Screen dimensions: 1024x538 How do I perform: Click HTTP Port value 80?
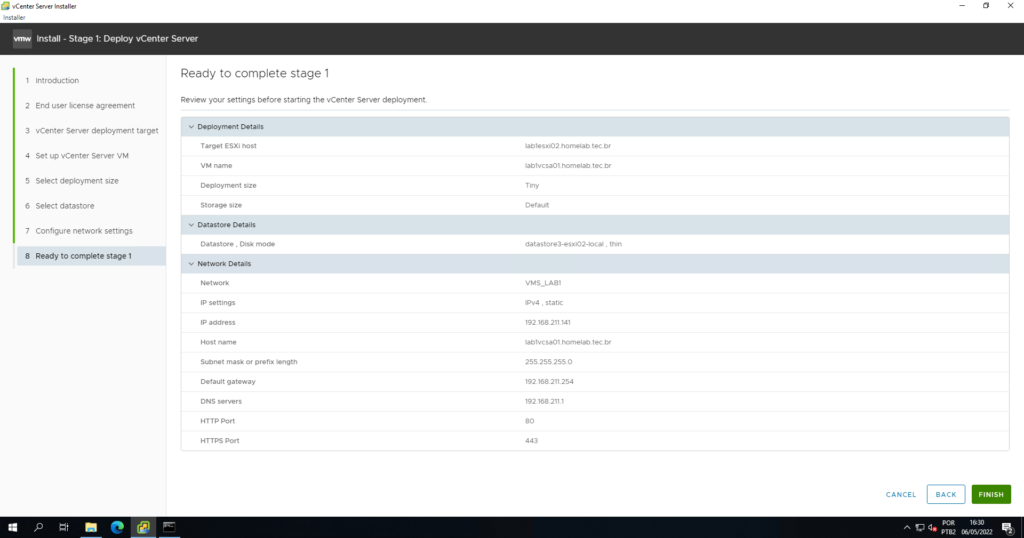pos(529,421)
